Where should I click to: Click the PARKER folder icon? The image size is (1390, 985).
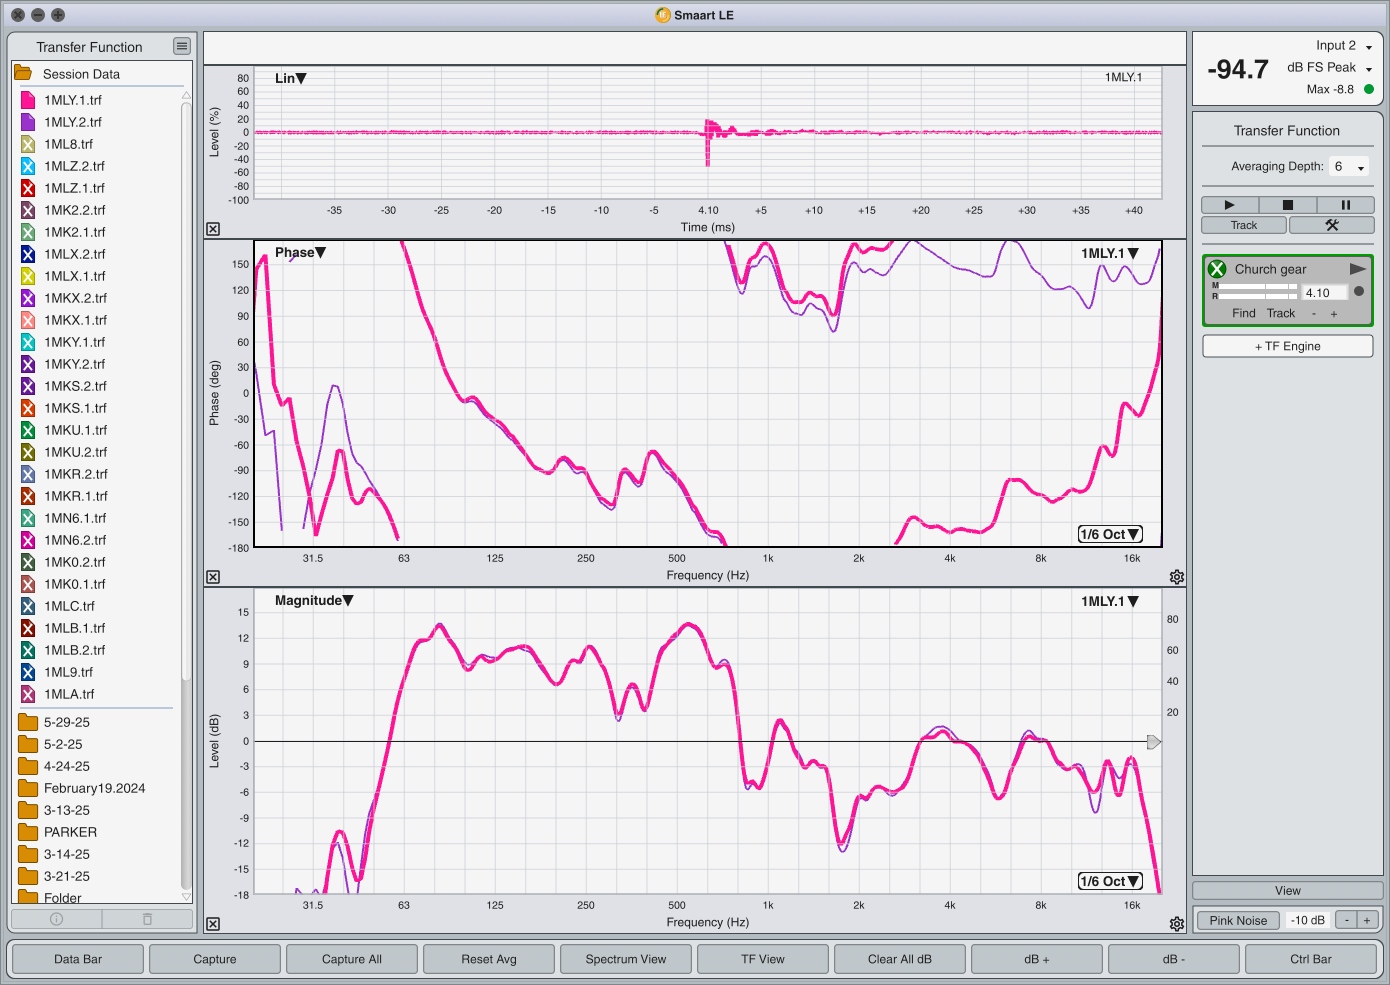click(28, 832)
